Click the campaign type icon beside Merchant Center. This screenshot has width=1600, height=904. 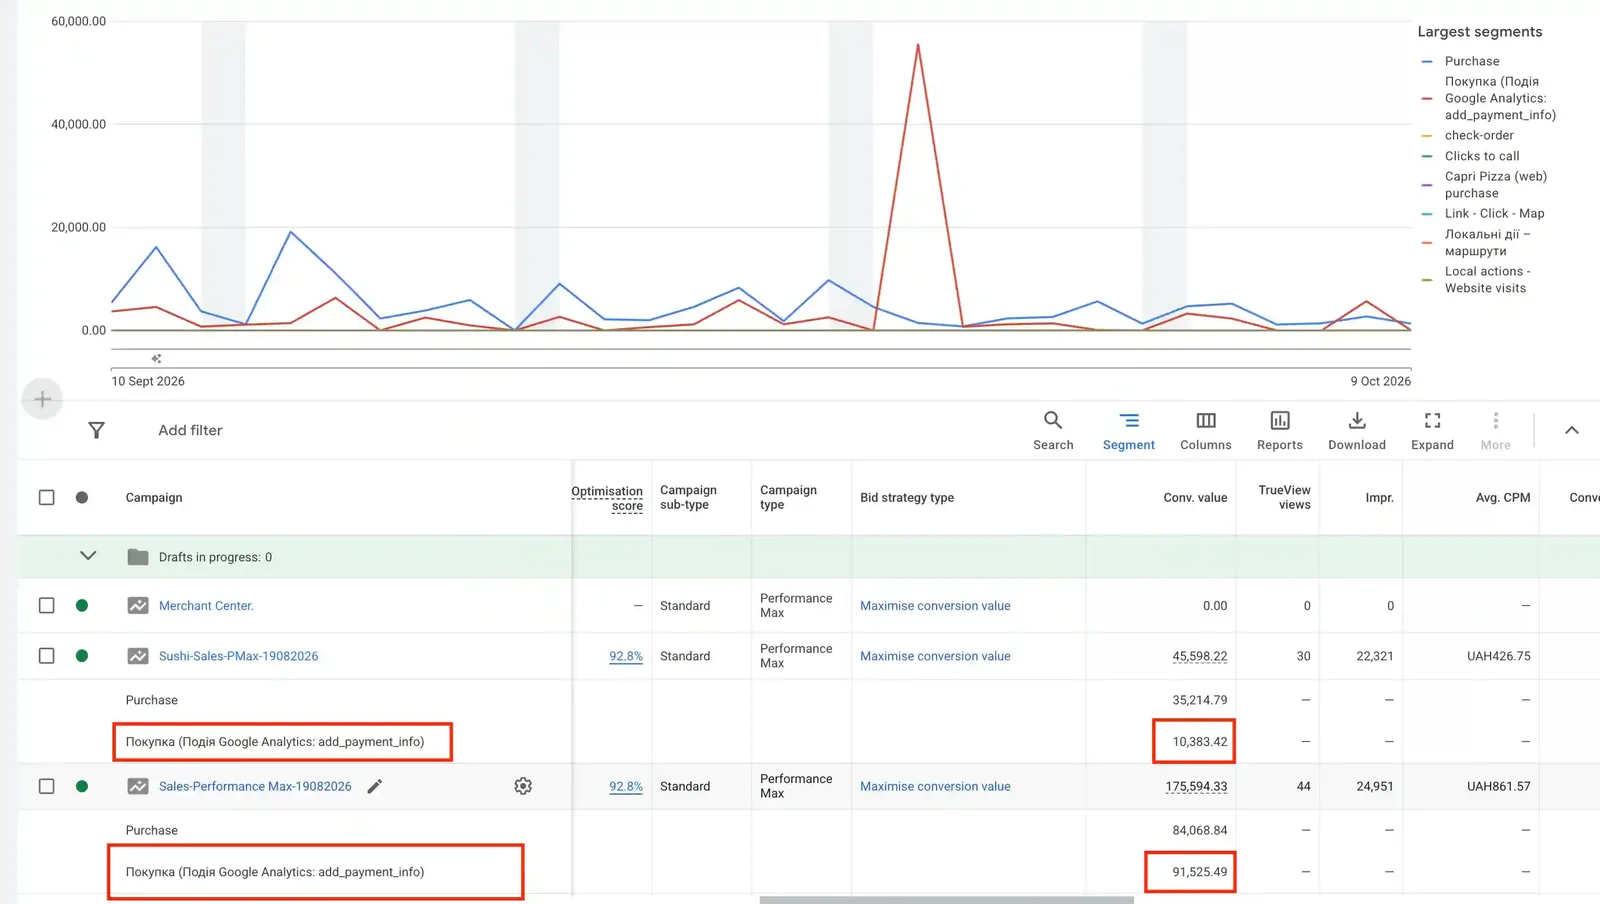(138, 606)
